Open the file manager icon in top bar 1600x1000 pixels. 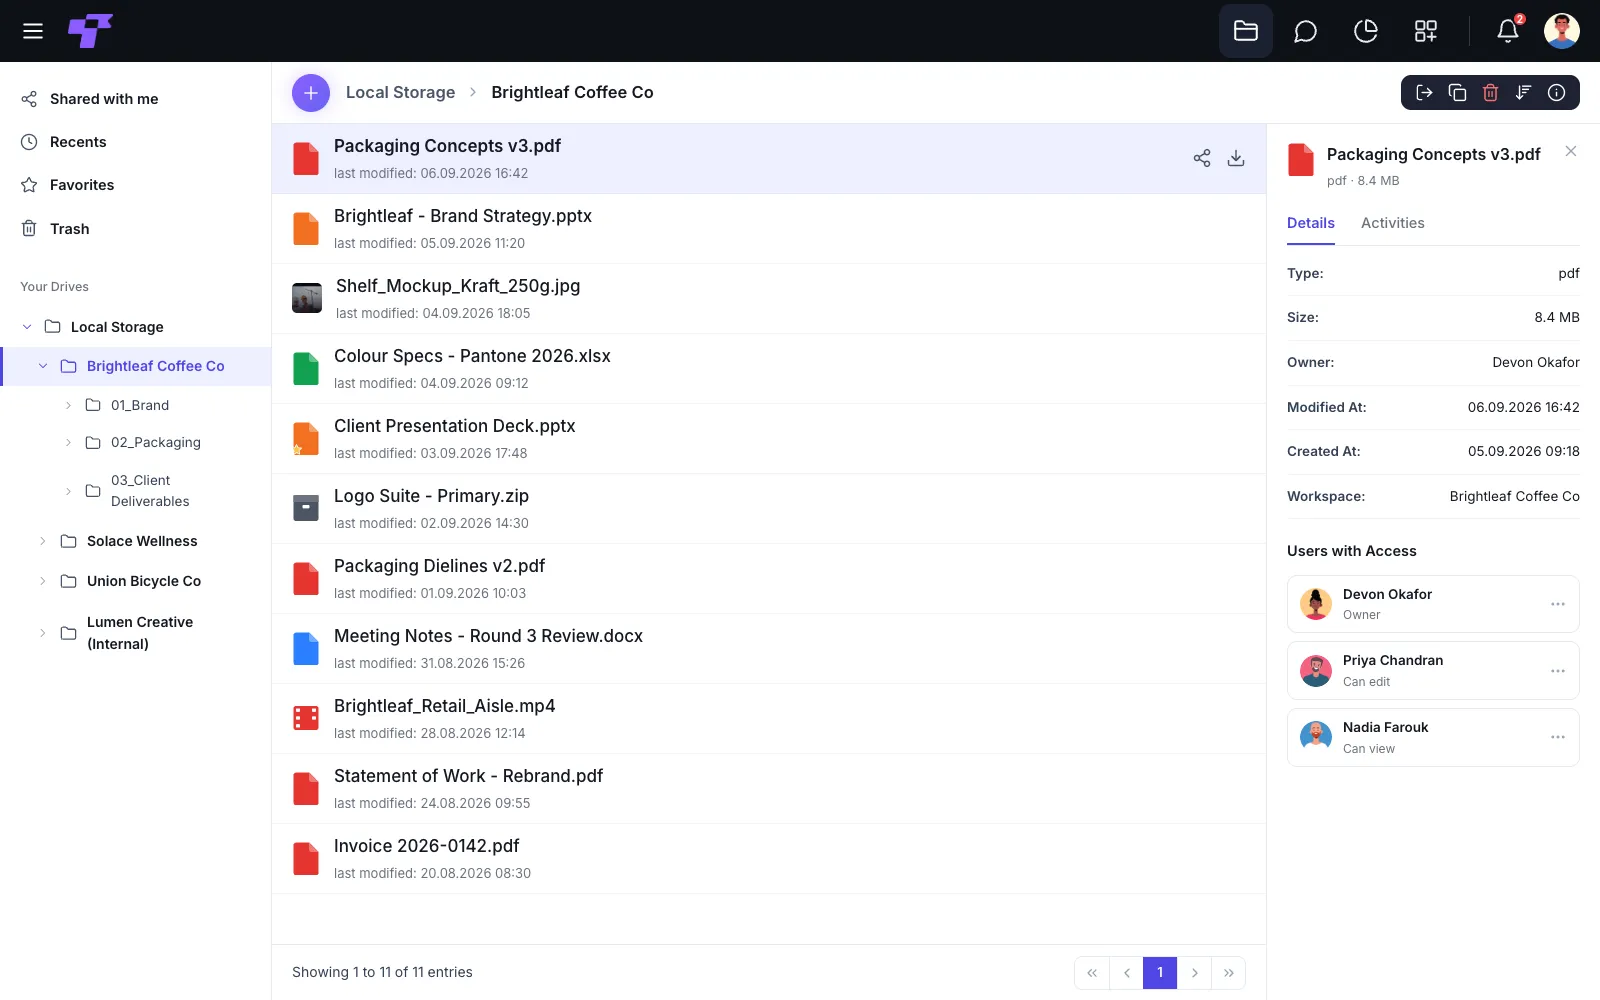pos(1246,31)
